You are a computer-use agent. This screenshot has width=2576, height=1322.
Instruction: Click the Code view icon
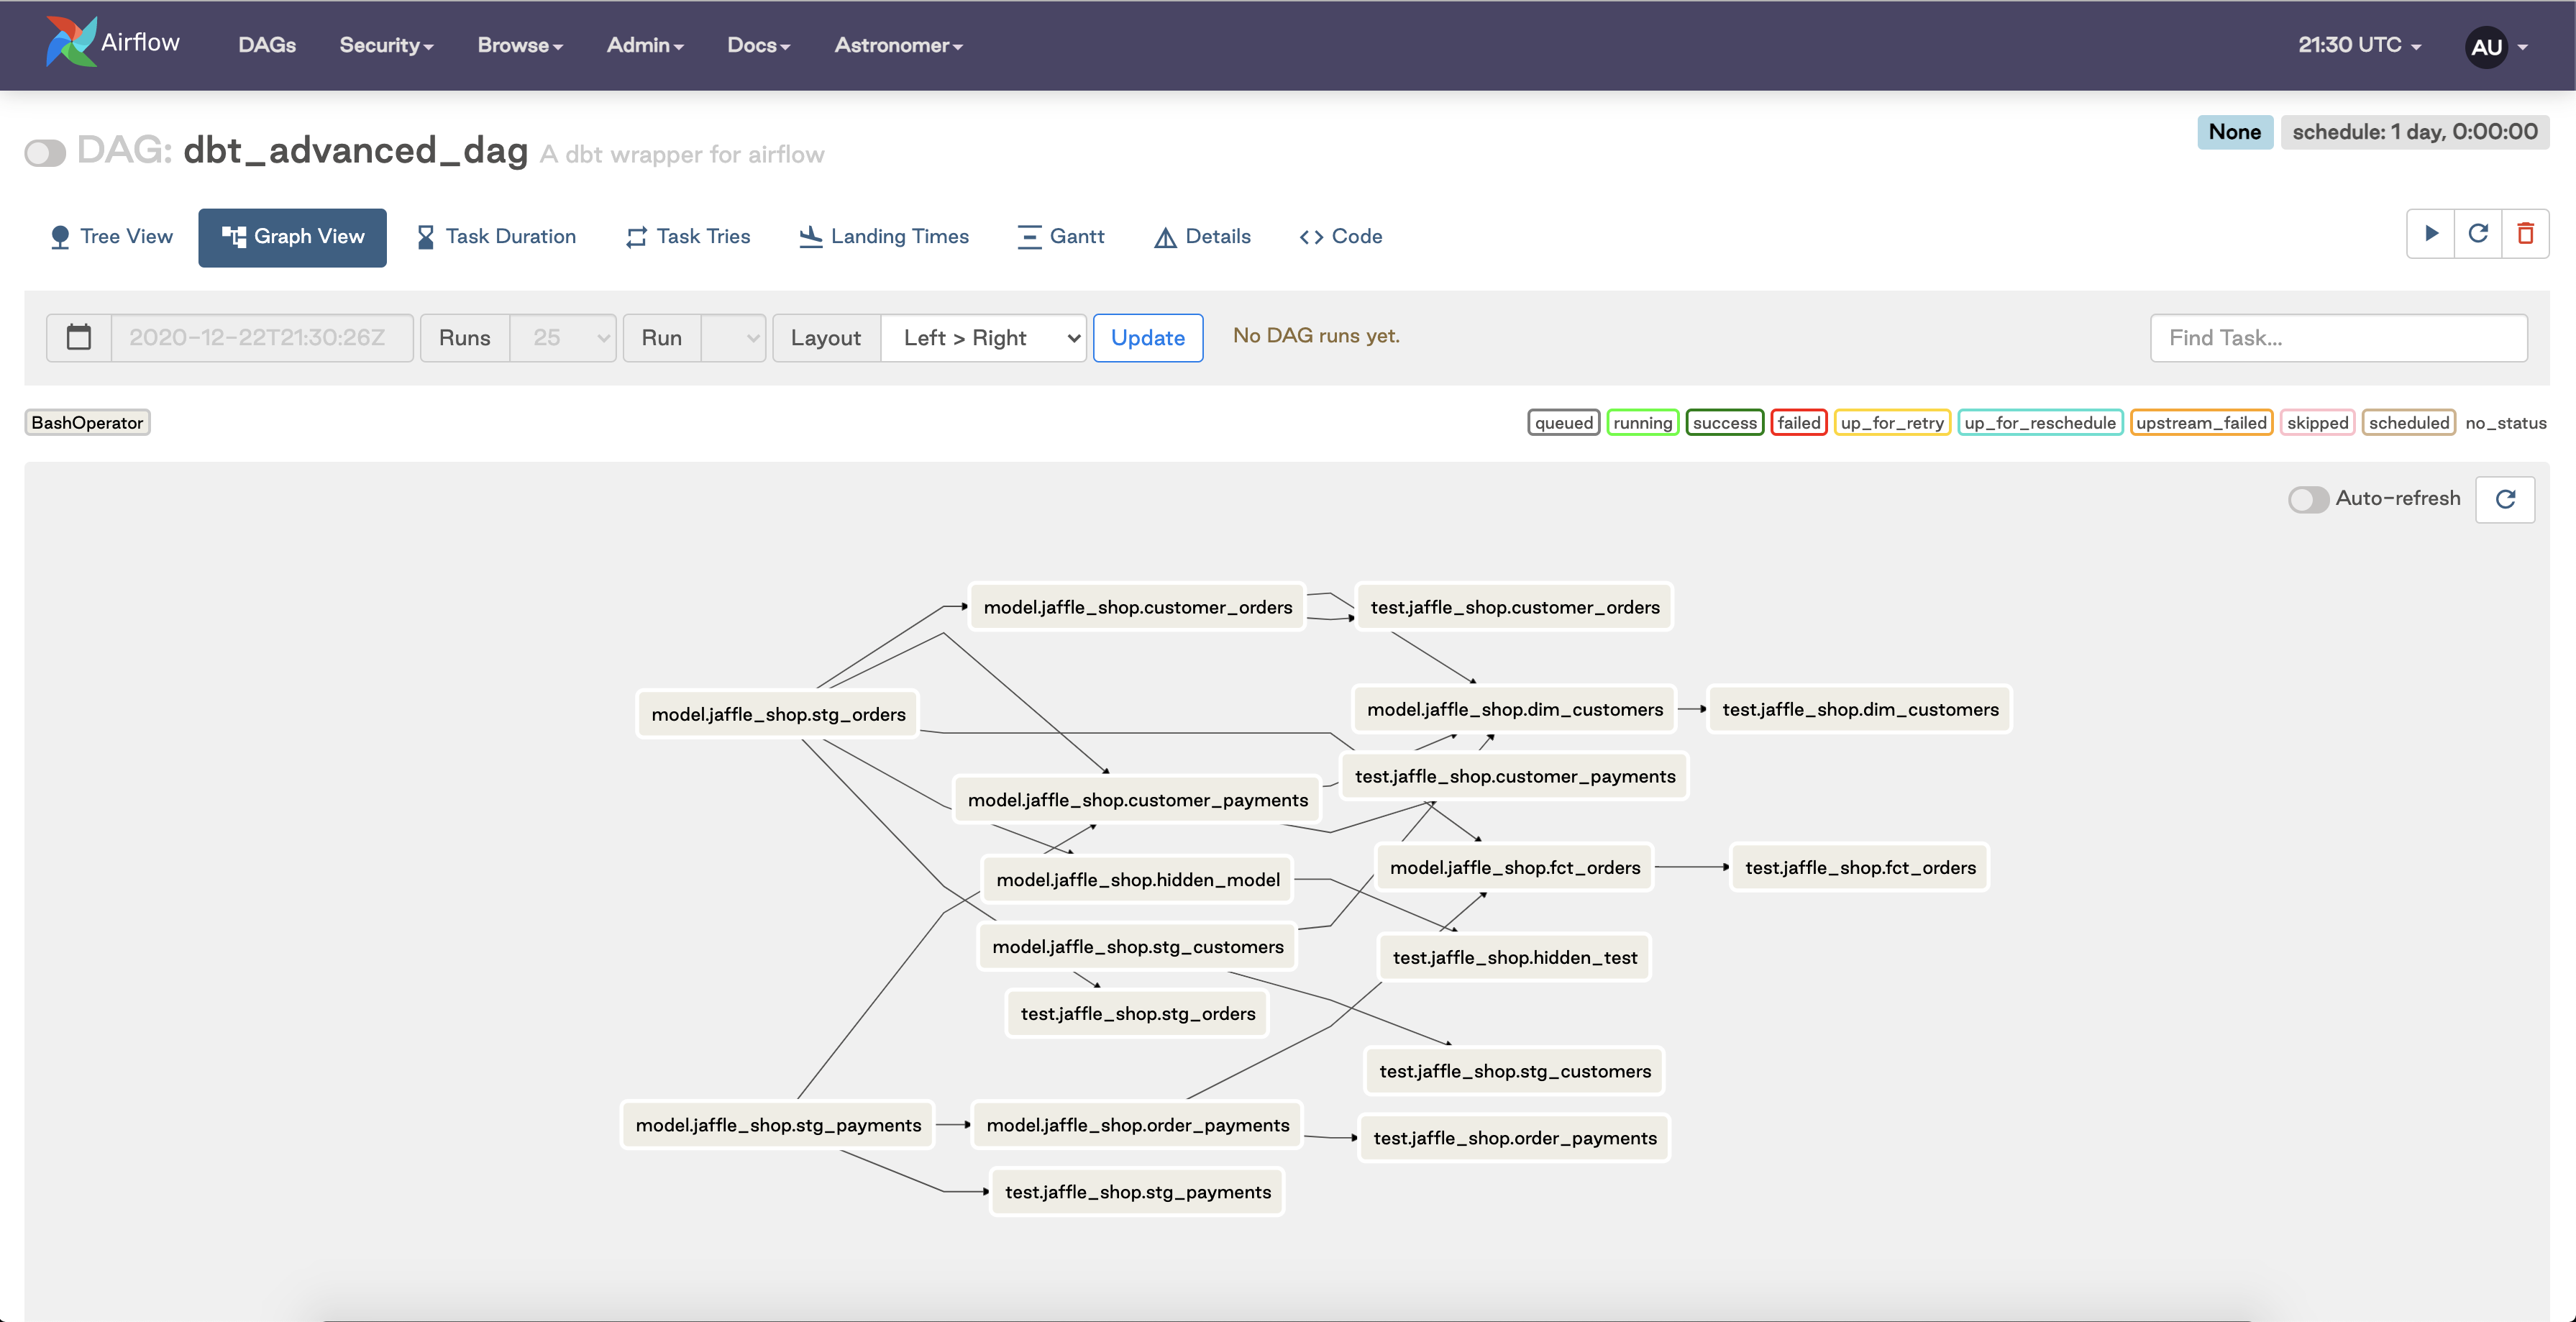[1340, 234]
